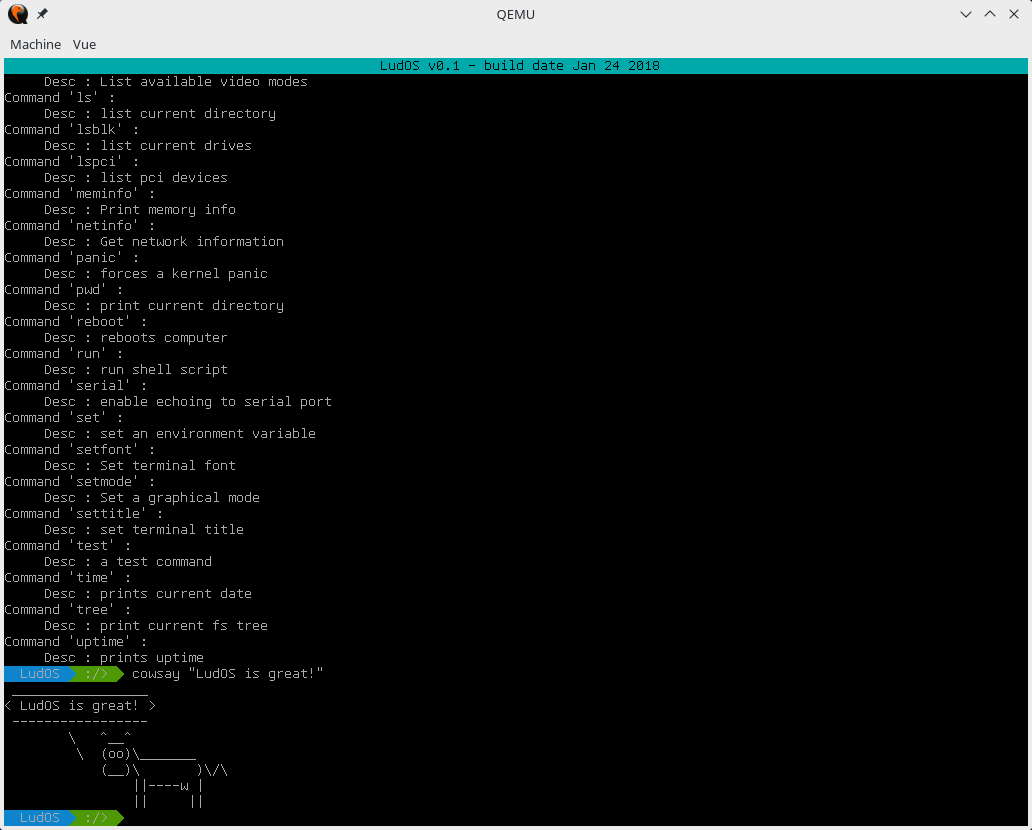Click the line Command 'lspci'
Screen dimensions: 1032x830
click(x=72, y=161)
